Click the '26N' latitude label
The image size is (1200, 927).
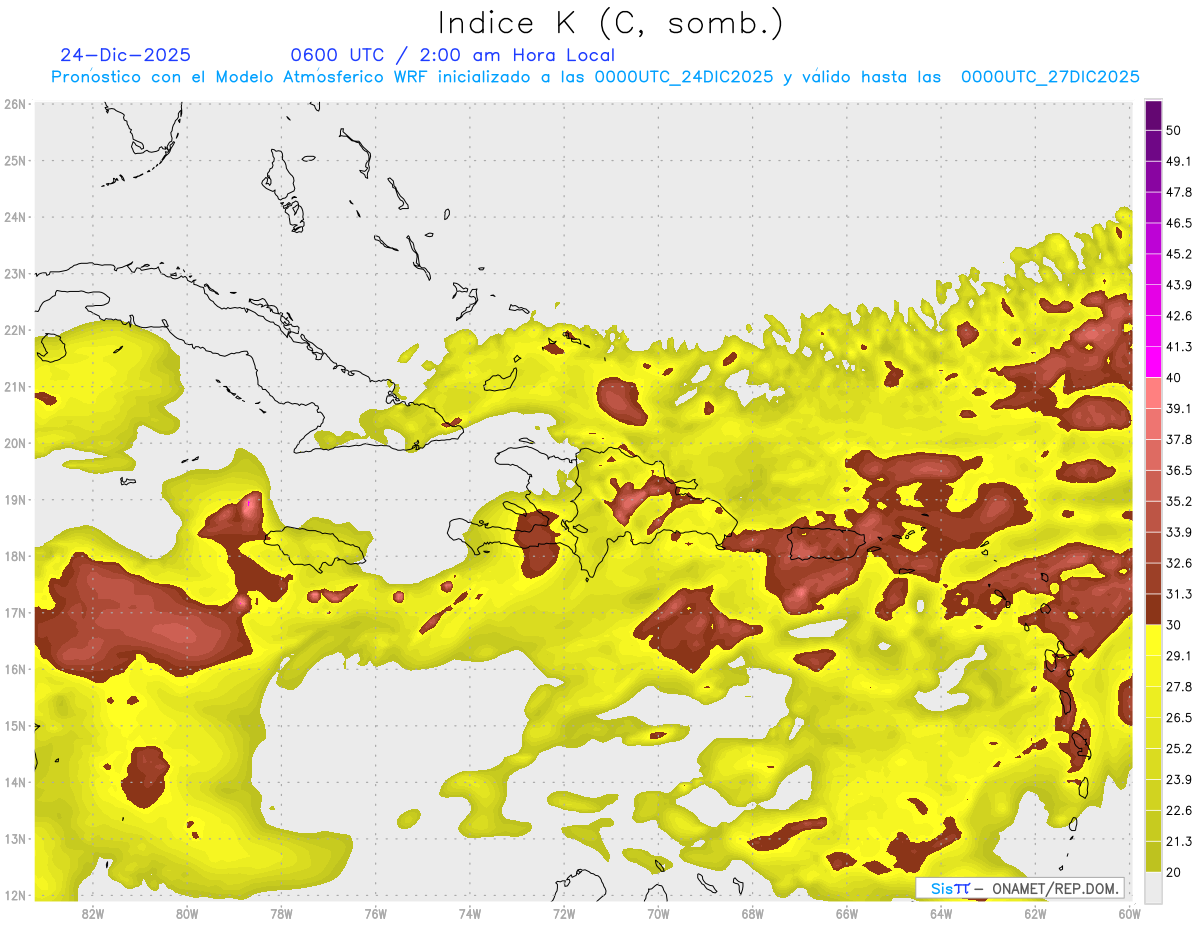15,104
